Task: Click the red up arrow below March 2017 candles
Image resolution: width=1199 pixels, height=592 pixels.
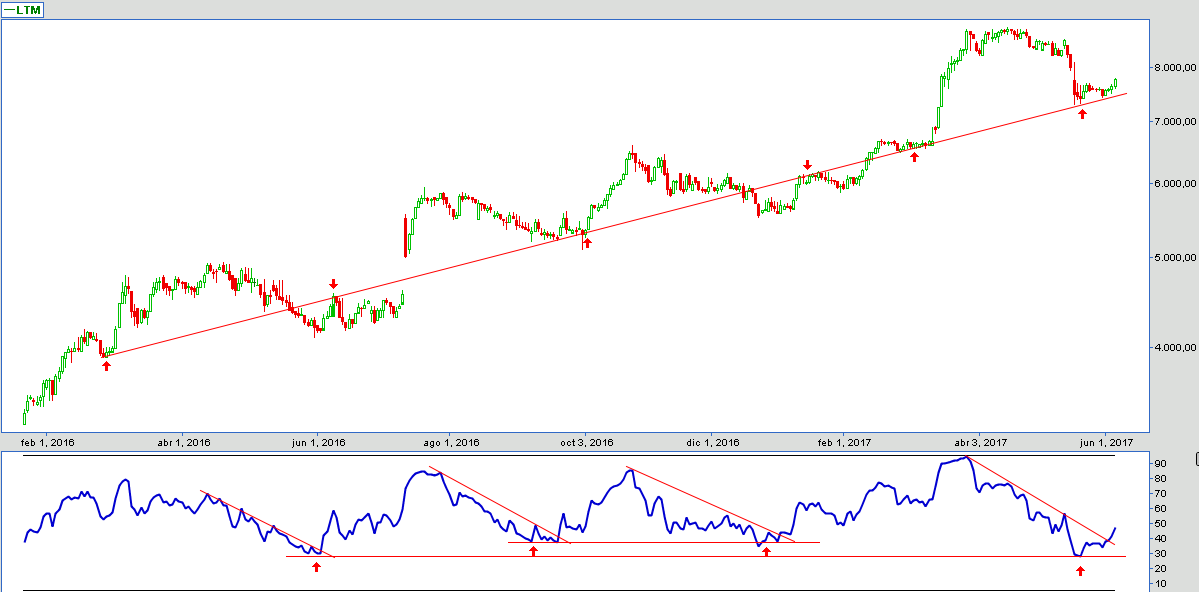Action: [x=914, y=157]
